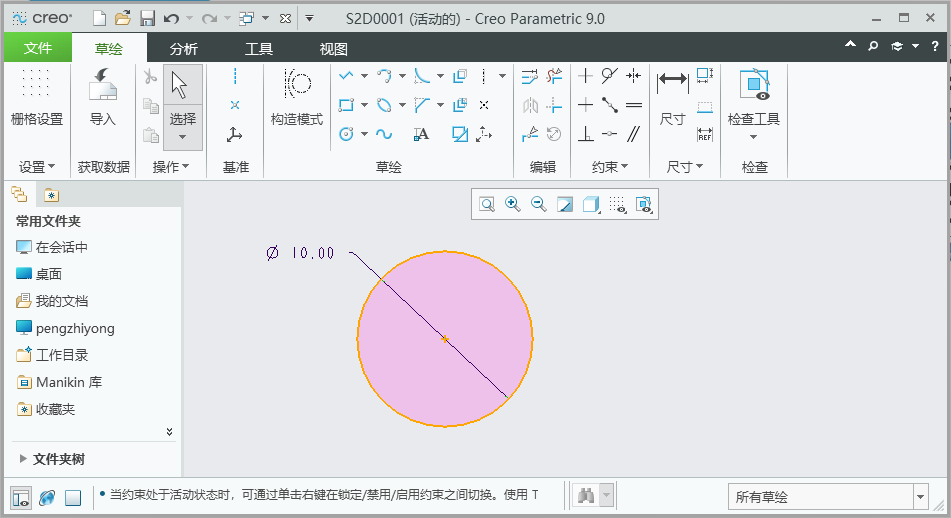
Task: Apply the Symmetric constraint
Action: pyautogui.click(x=634, y=76)
